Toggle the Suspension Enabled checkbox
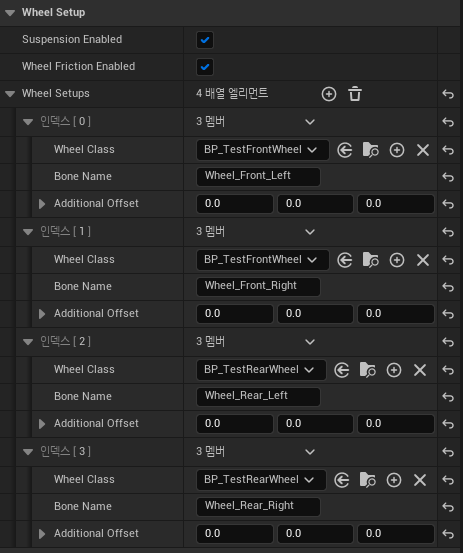Viewport: 463px width, 553px height. point(205,40)
